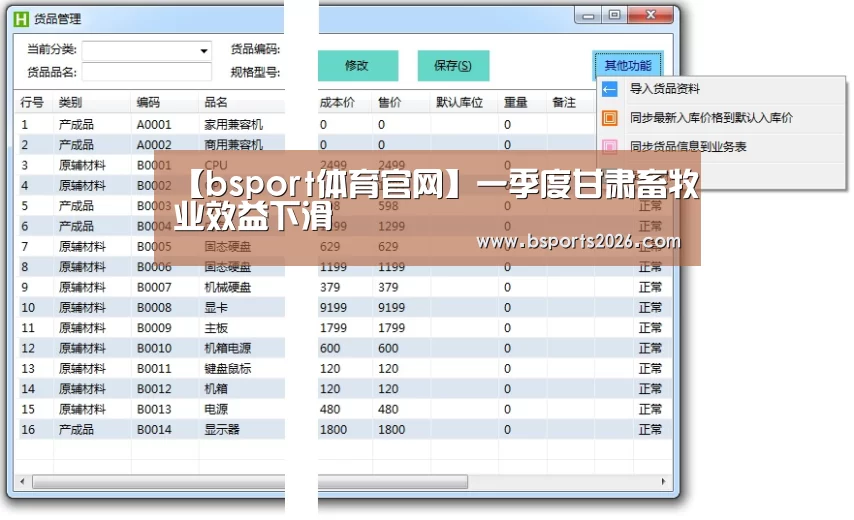The height and width of the screenshot is (520, 854).
Task: Click 产成品 category in row 16
Action: pyautogui.click(x=76, y=430)
